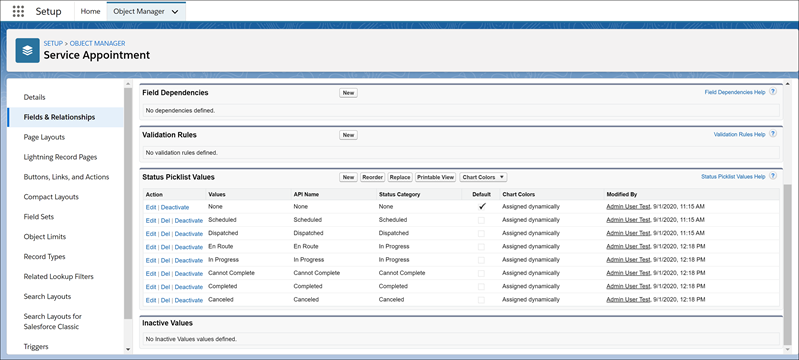Switch to the Home tab
The height and width of the screenshot is (360, 799).
coord(90,11)
